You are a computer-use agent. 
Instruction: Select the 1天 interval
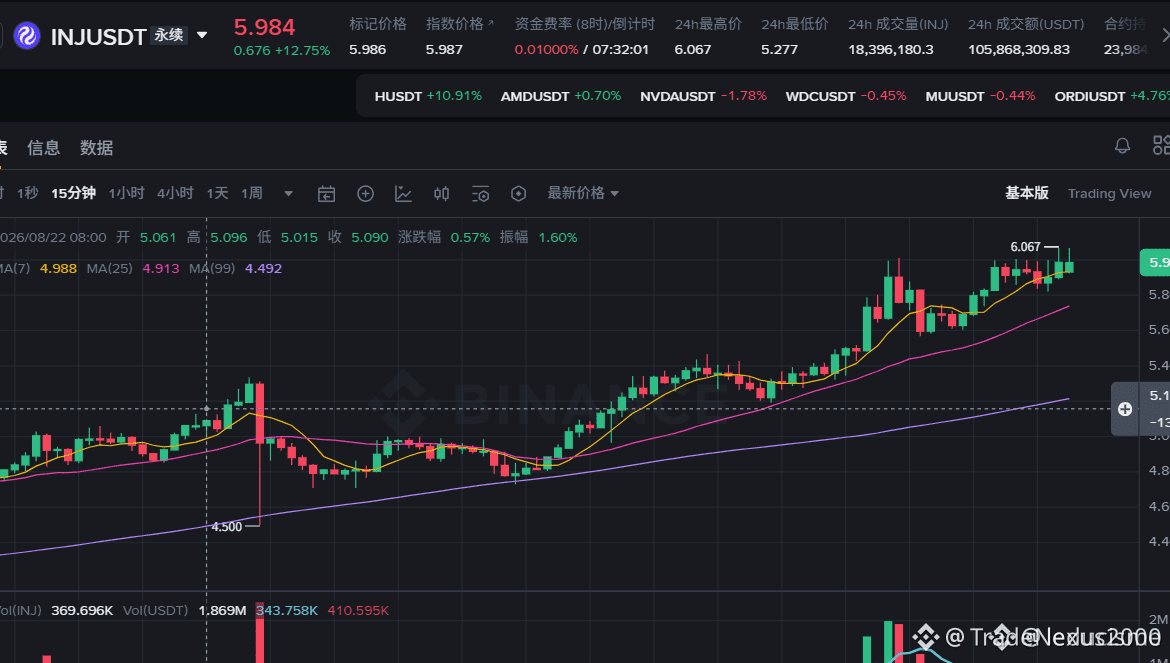[x=217, y=193]
